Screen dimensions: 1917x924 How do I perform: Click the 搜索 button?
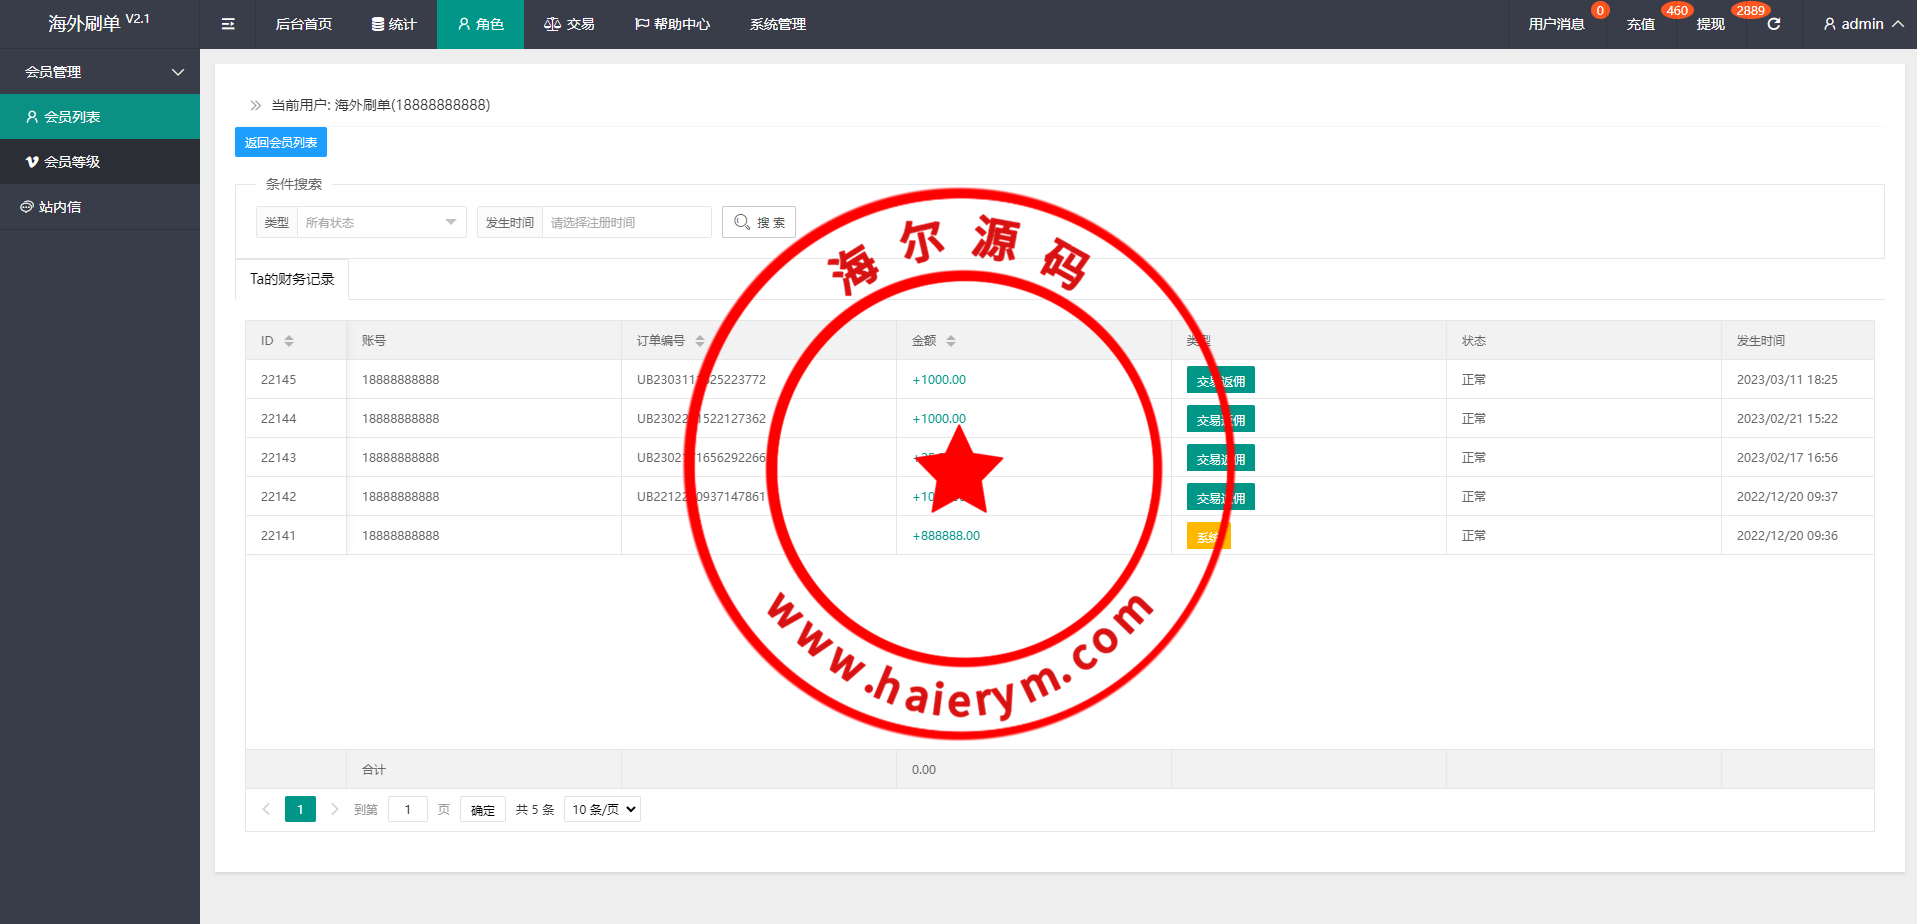click(759, 222)
